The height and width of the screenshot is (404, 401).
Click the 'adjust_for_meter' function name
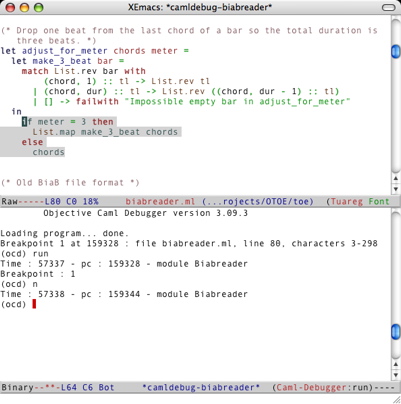coord(65,51)
